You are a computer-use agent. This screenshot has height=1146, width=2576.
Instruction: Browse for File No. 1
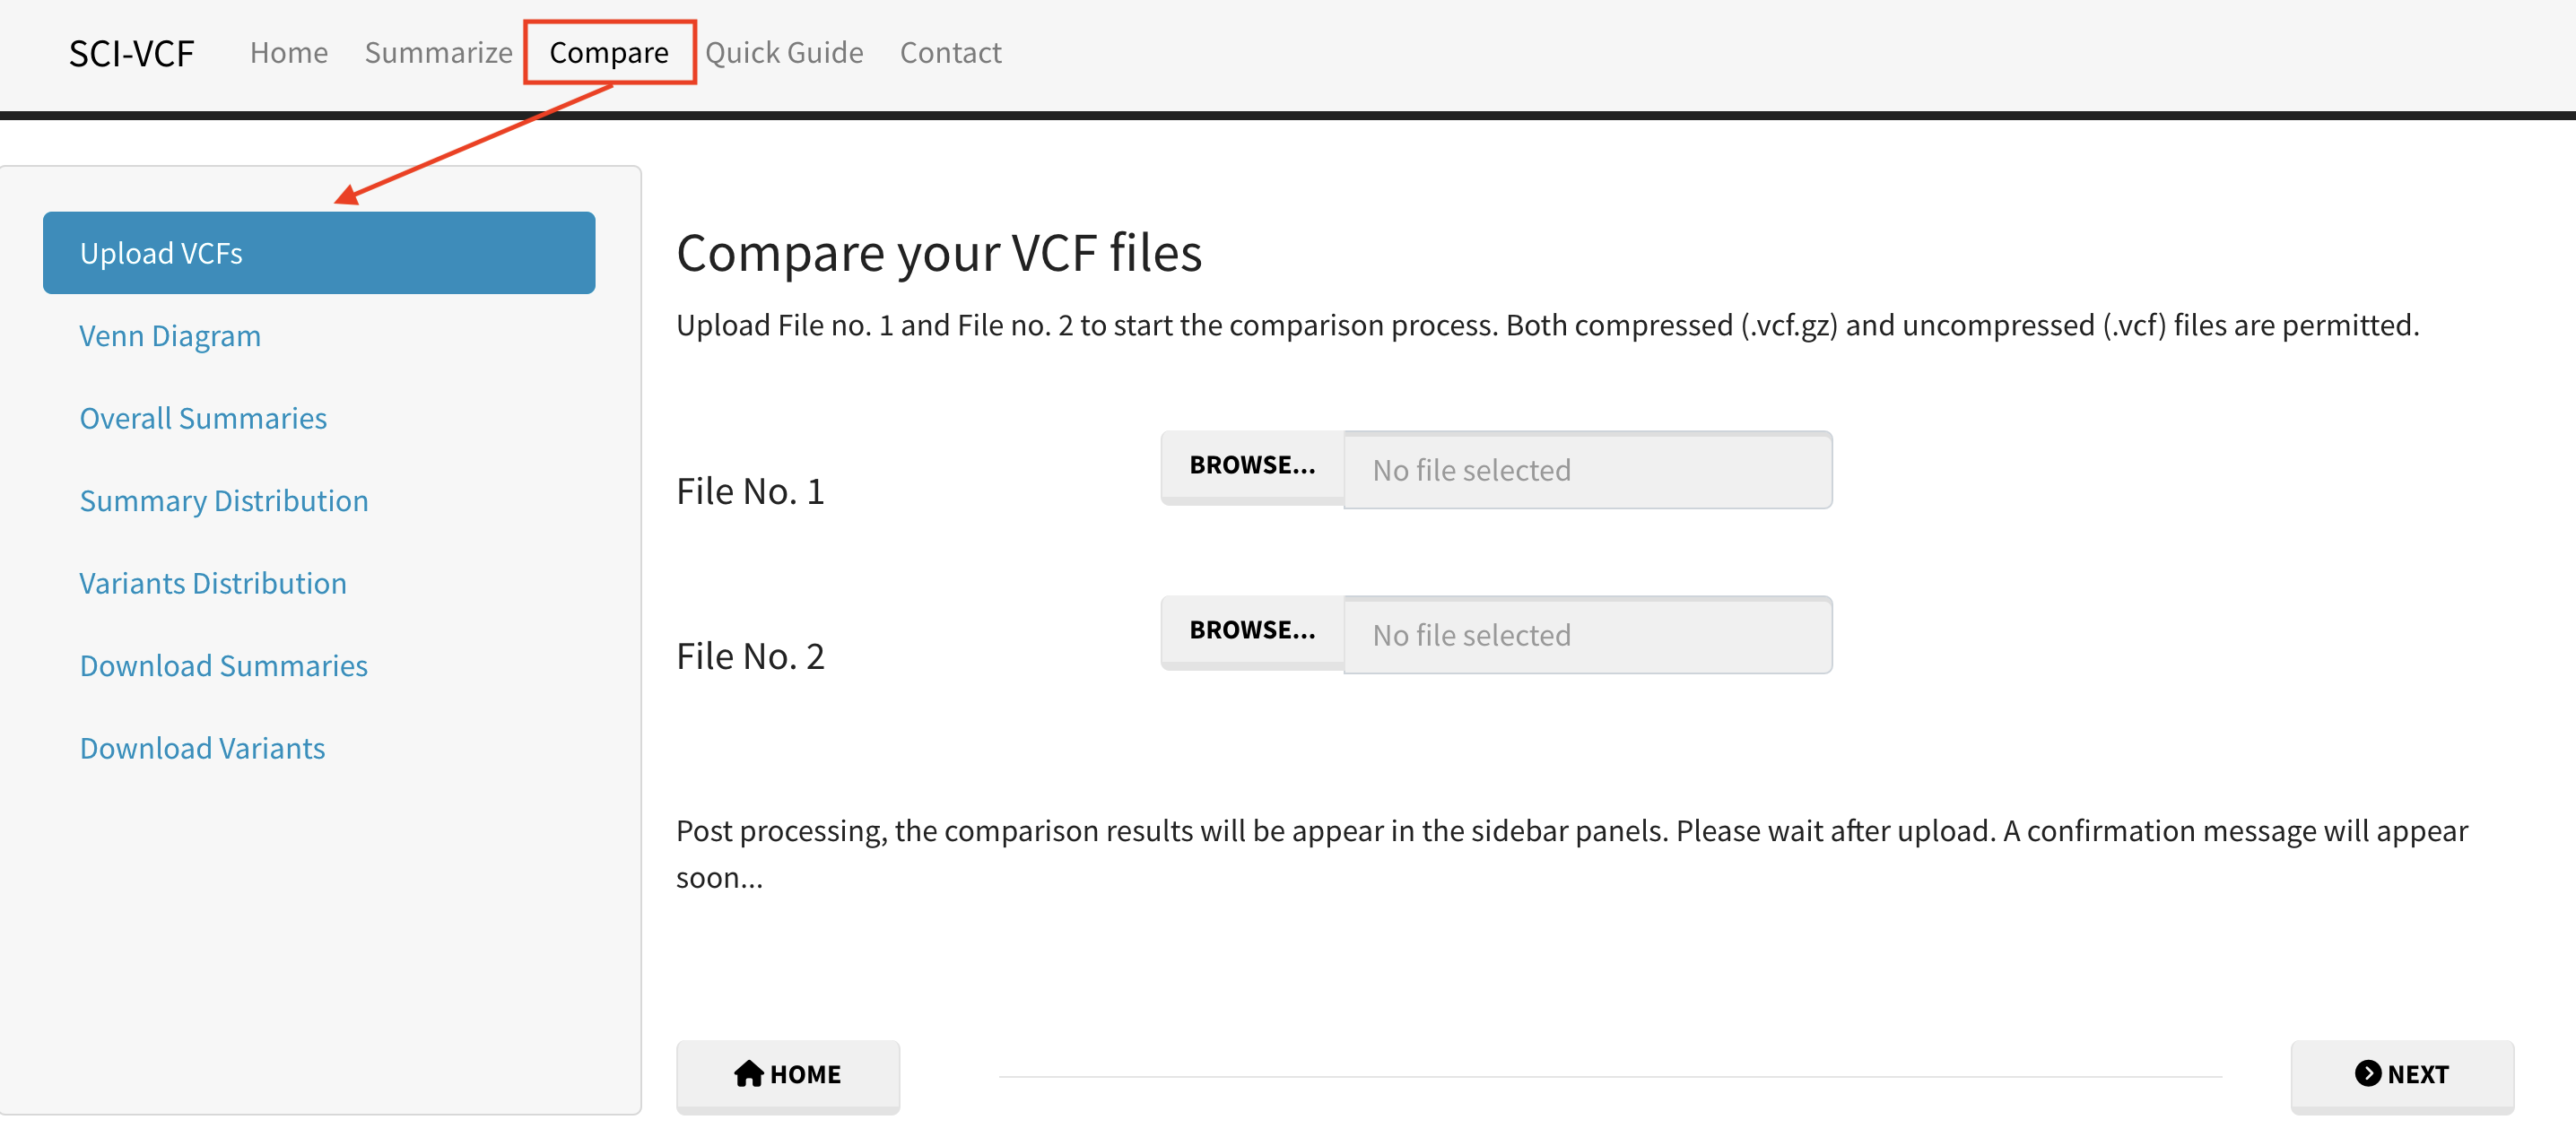coord(1252,466)
